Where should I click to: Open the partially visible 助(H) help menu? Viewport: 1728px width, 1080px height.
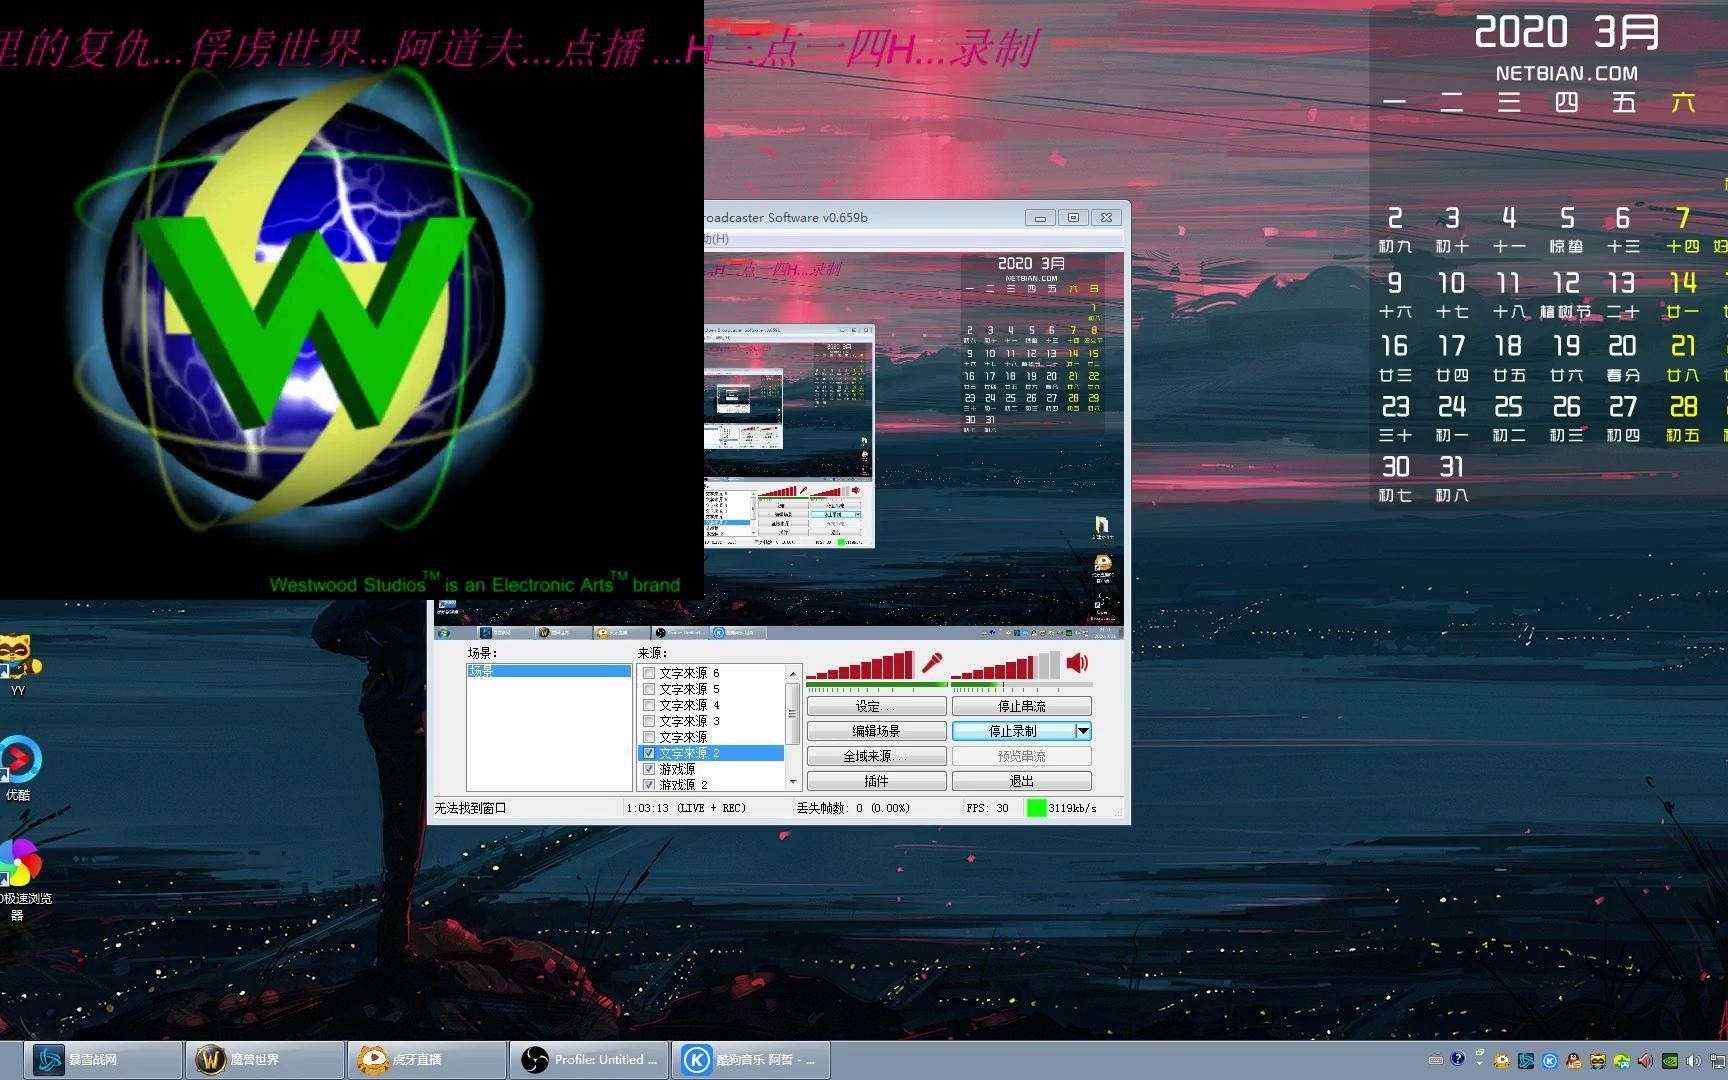click(716, 239)
